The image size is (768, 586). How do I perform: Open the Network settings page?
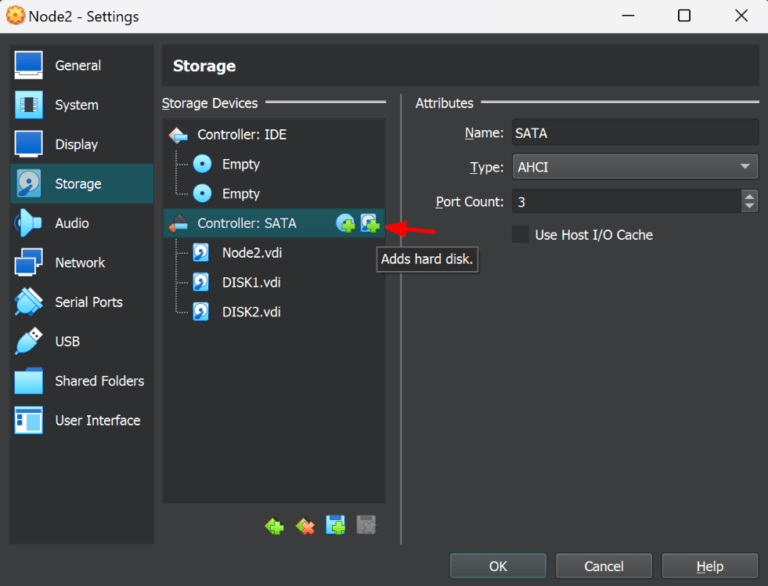(x=80, y=263)
